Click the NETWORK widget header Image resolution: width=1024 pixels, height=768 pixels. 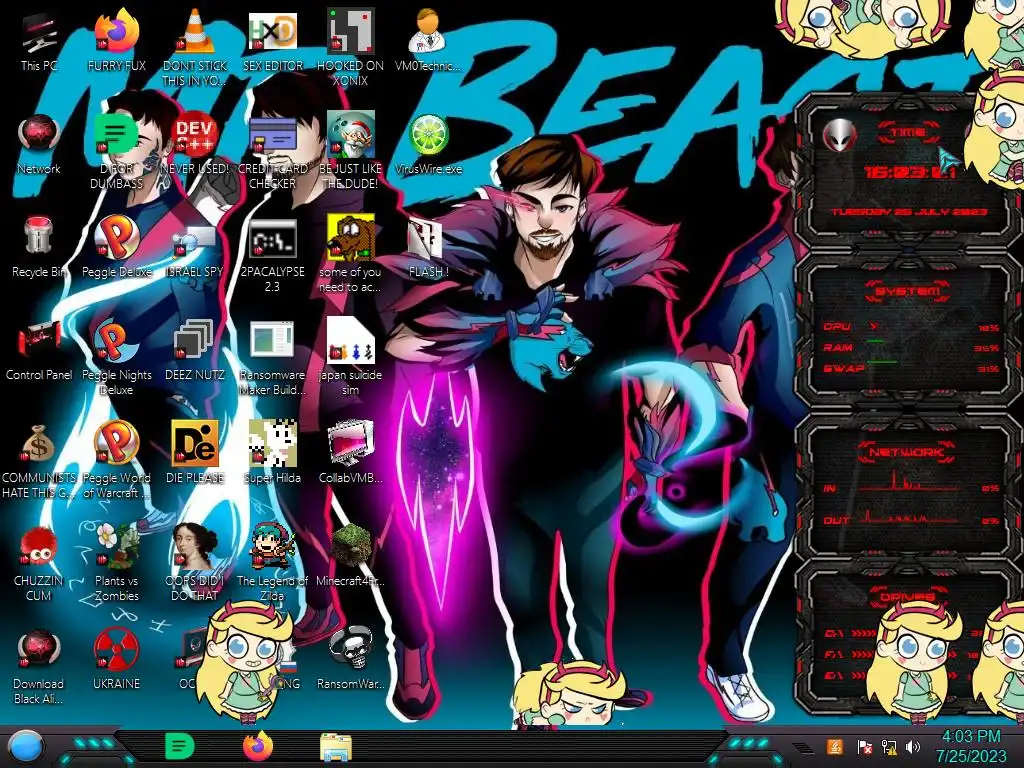pyautogui.click(x=906, y=452)
